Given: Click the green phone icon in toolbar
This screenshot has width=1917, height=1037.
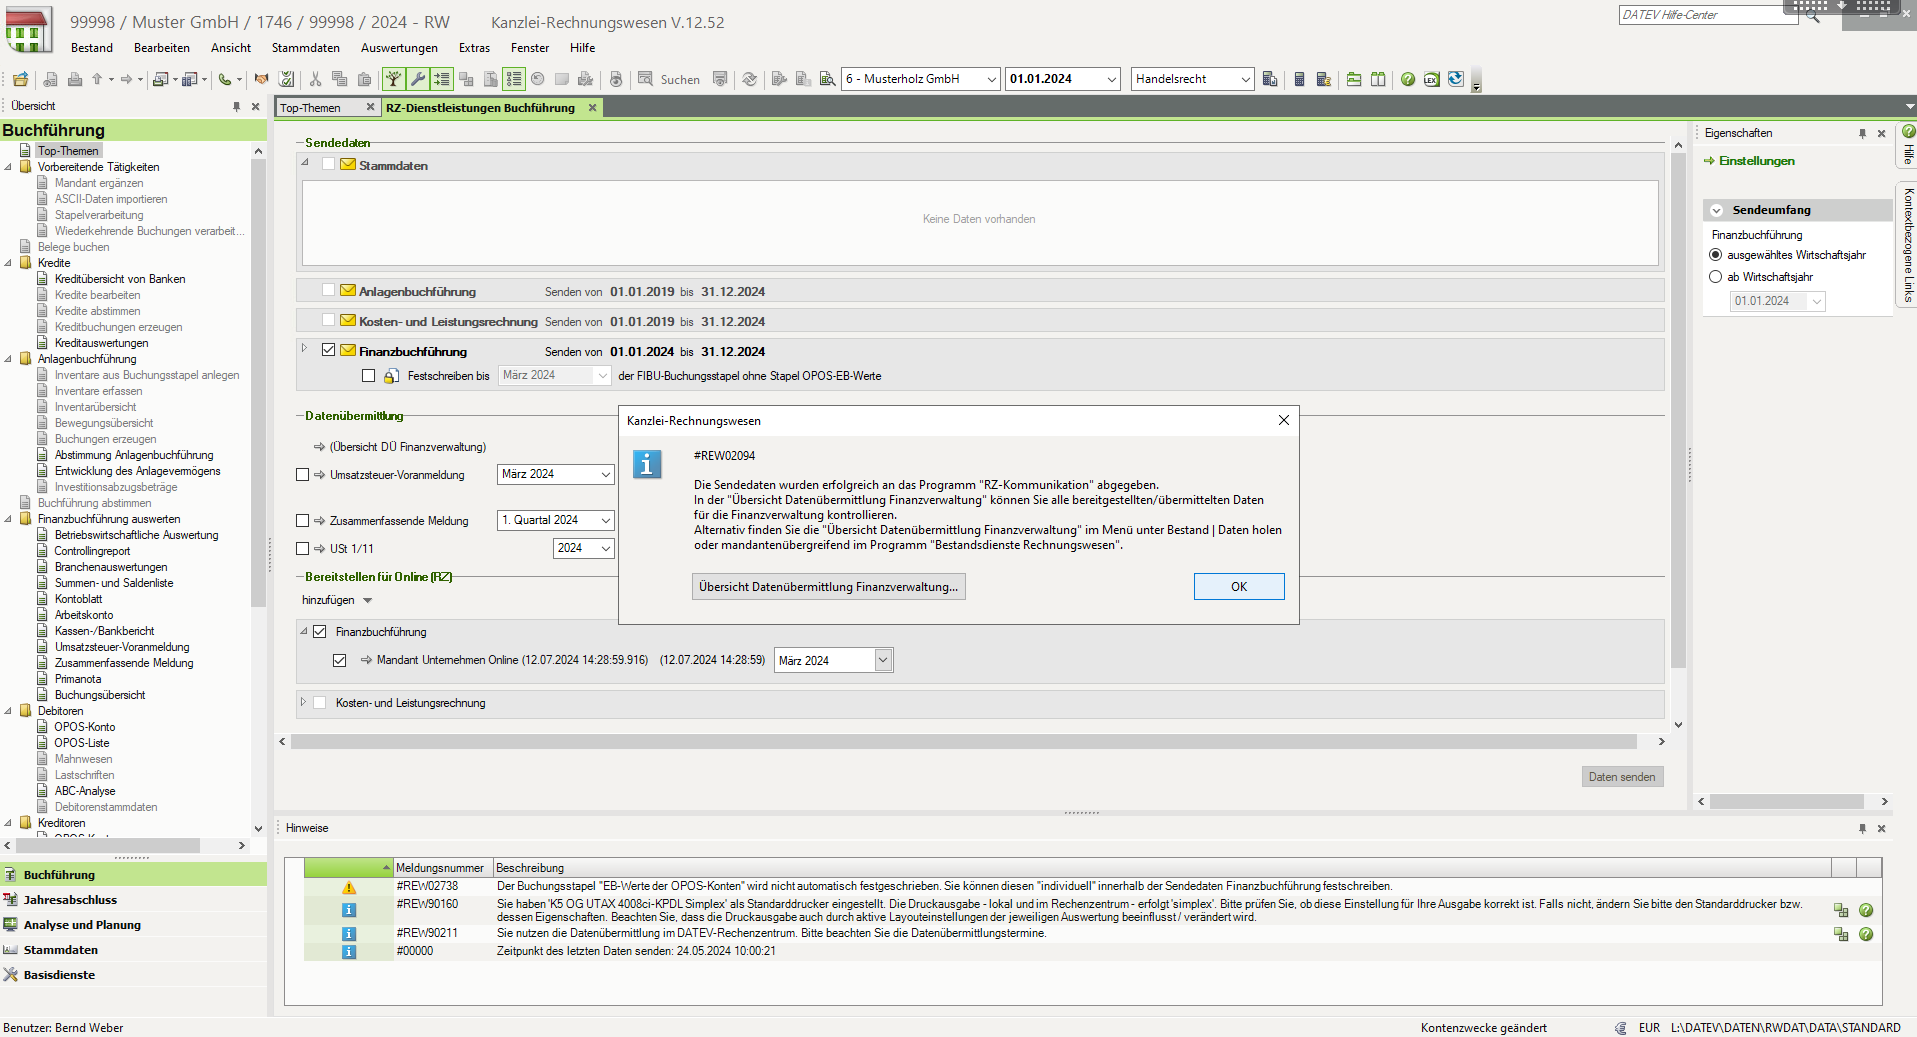Looking at the screenshot, I should (x=225, y=79).
